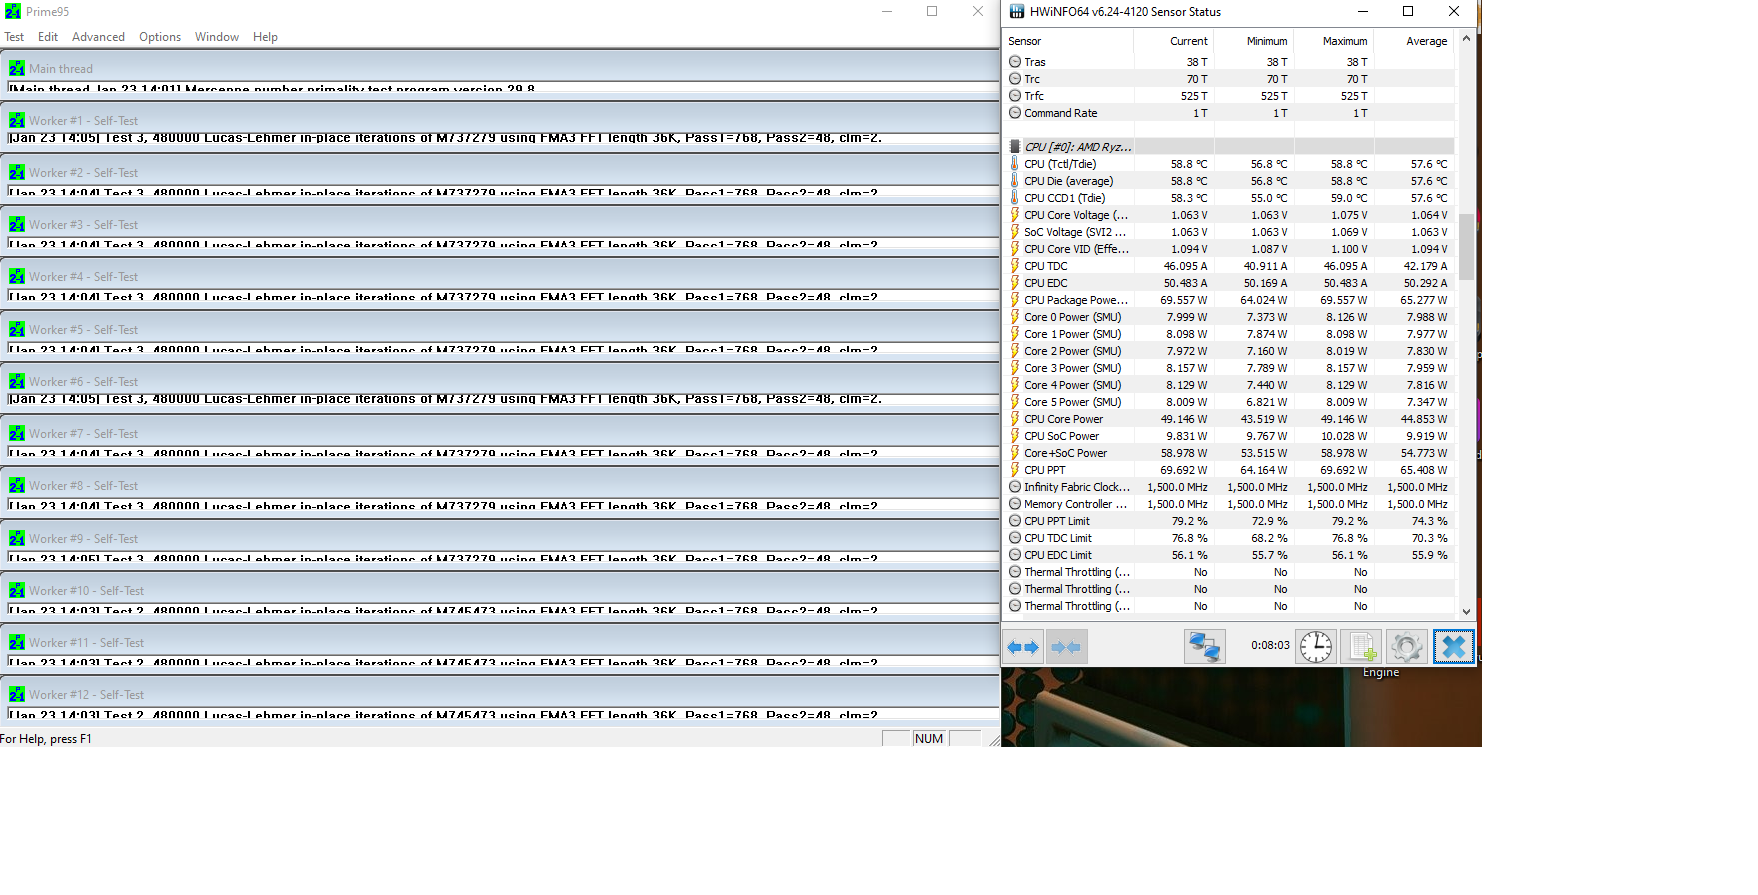
Task: Select the Infinity Fabric Clock sensor label
Action: tap(1077, 487)
